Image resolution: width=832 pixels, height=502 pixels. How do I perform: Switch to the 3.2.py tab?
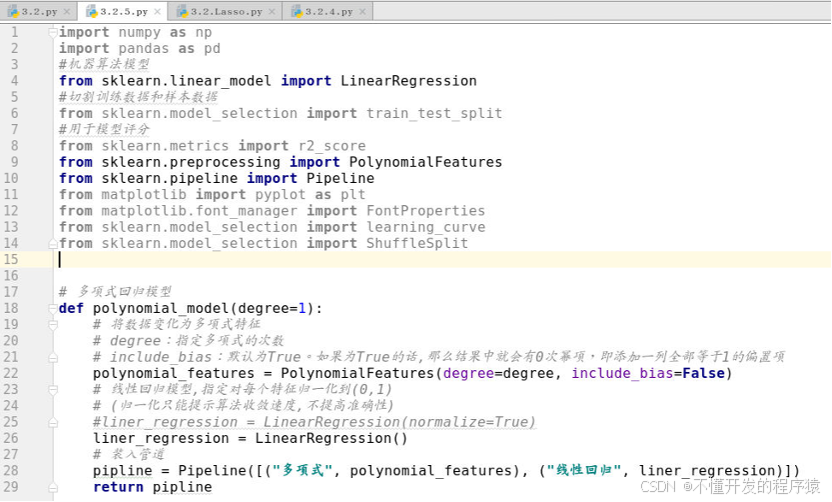pyautogui.click(x=39, y=11)
